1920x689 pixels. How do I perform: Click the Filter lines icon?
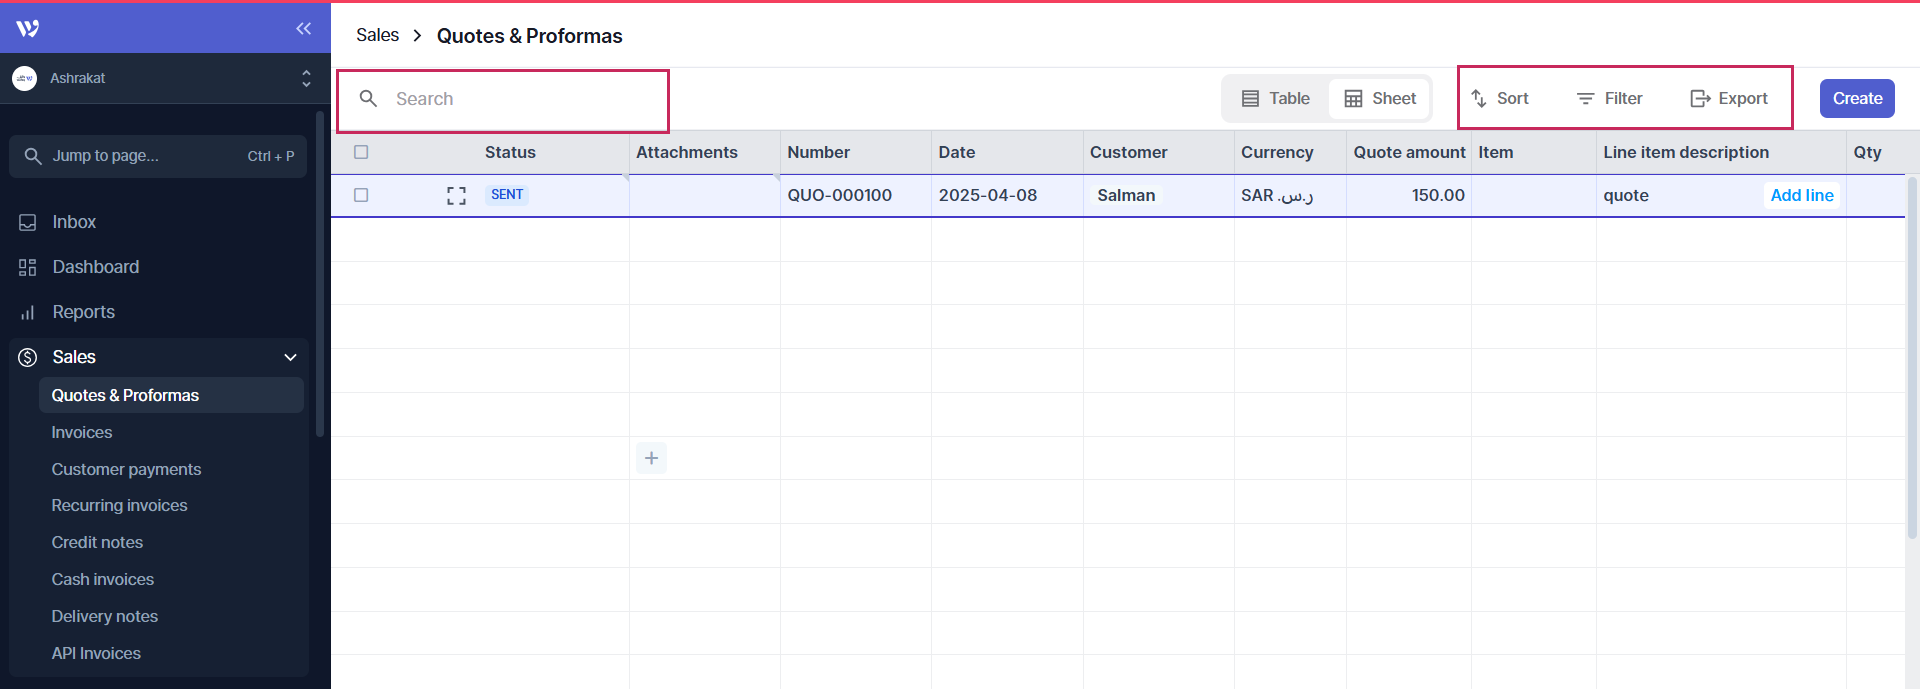coord(1585,98)
